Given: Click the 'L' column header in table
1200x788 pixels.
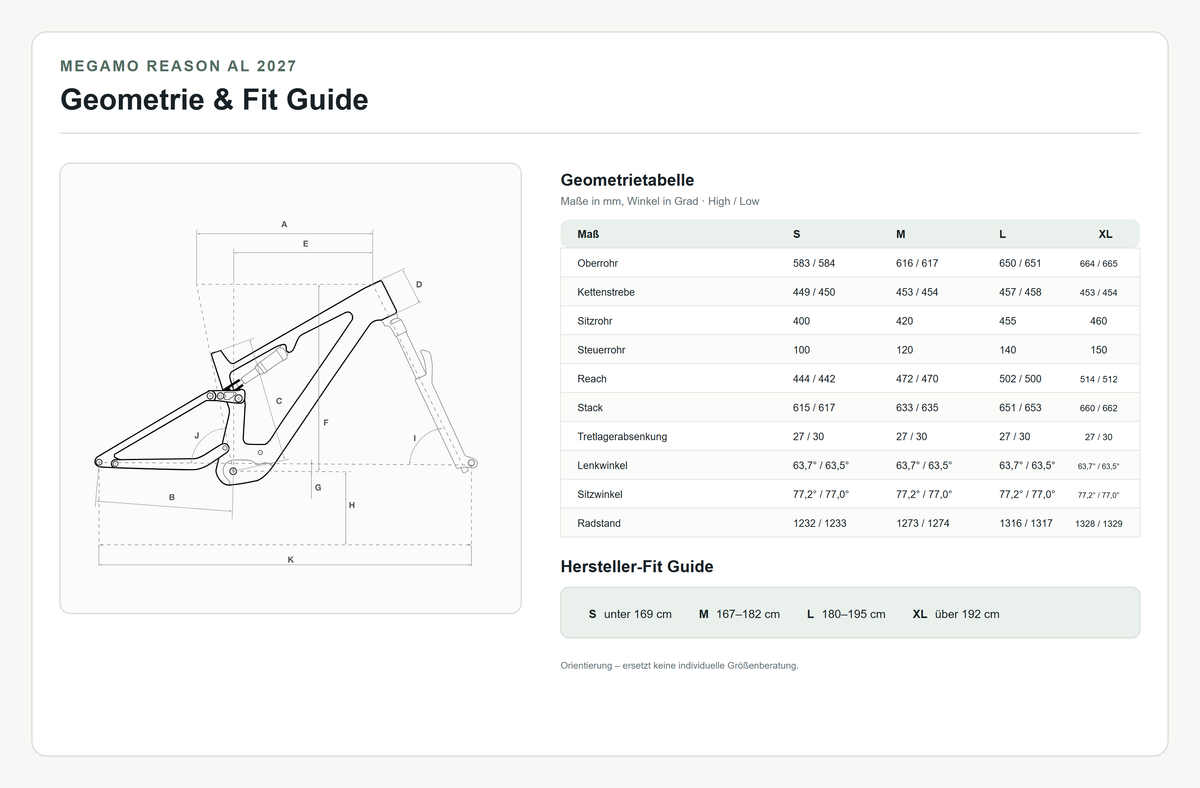Looking at the screenshot, I should tap(1002, 234).
